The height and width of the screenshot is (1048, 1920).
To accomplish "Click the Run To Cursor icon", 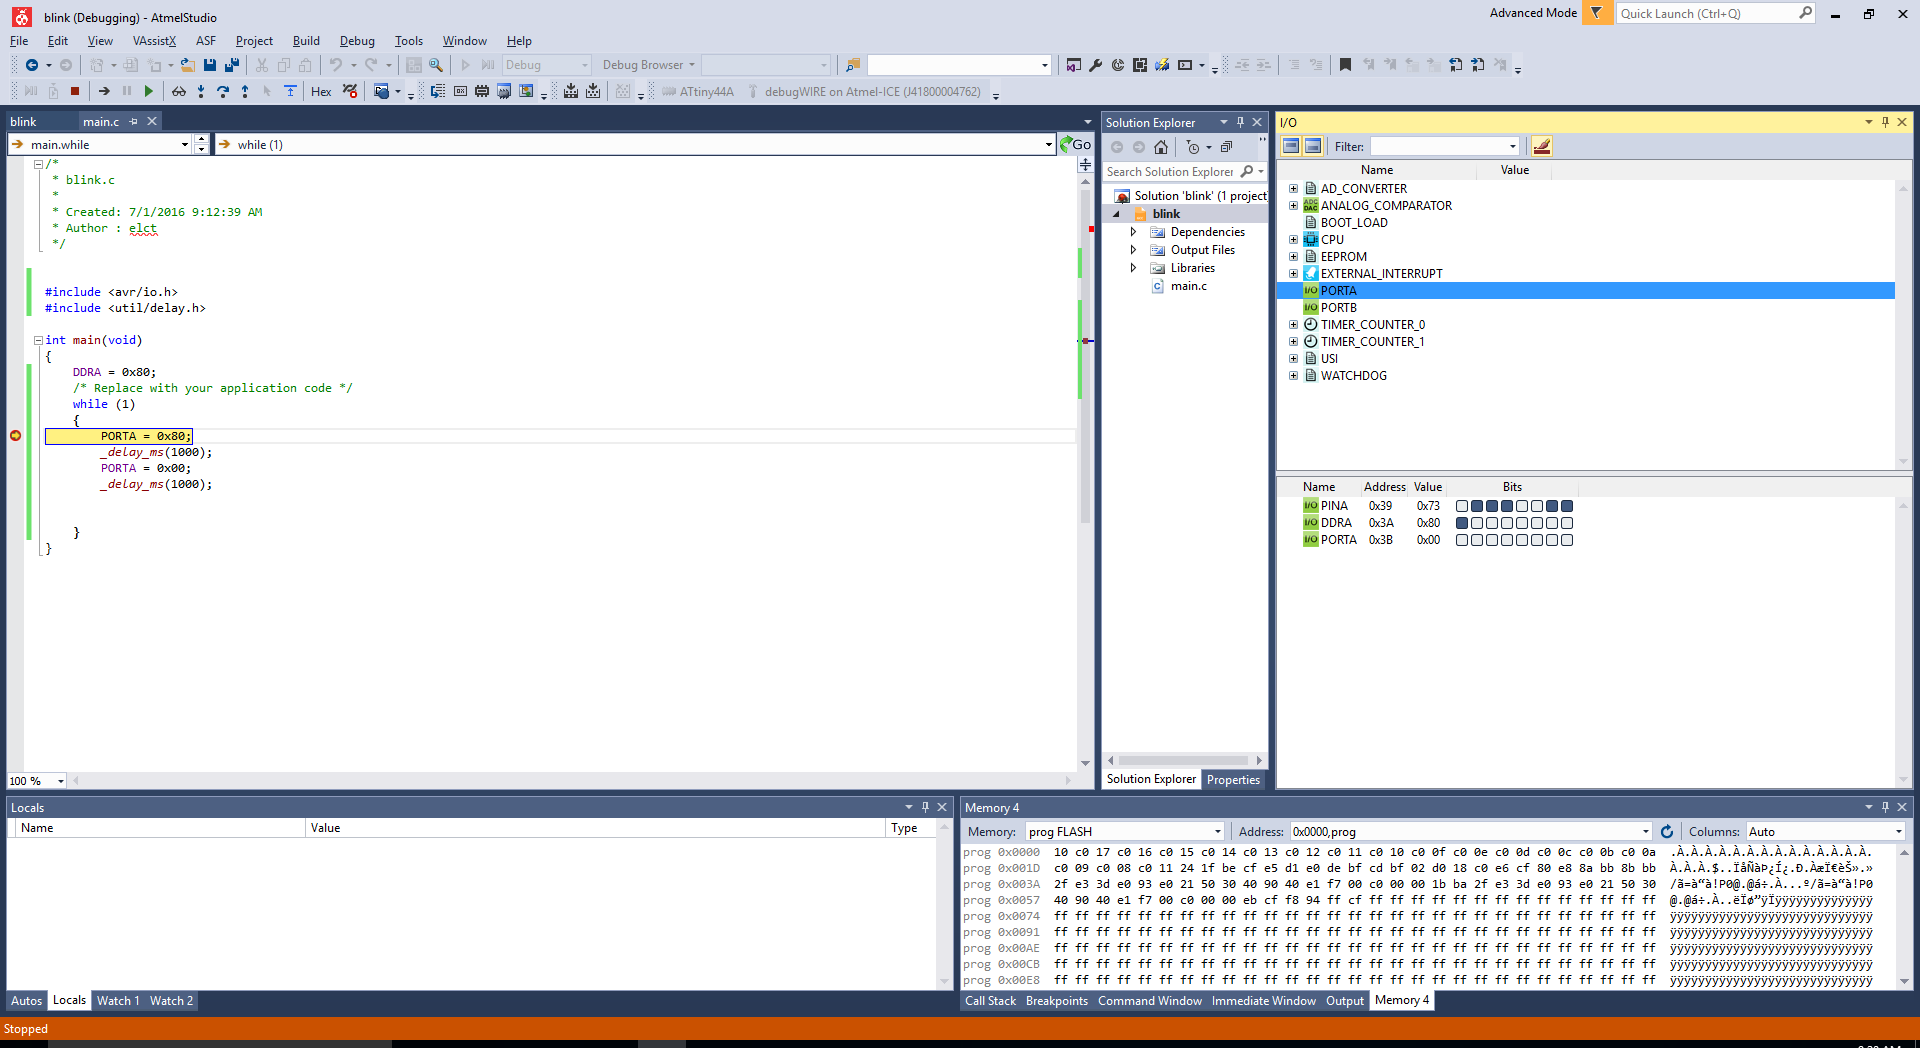I will click(x=267, y=91).
